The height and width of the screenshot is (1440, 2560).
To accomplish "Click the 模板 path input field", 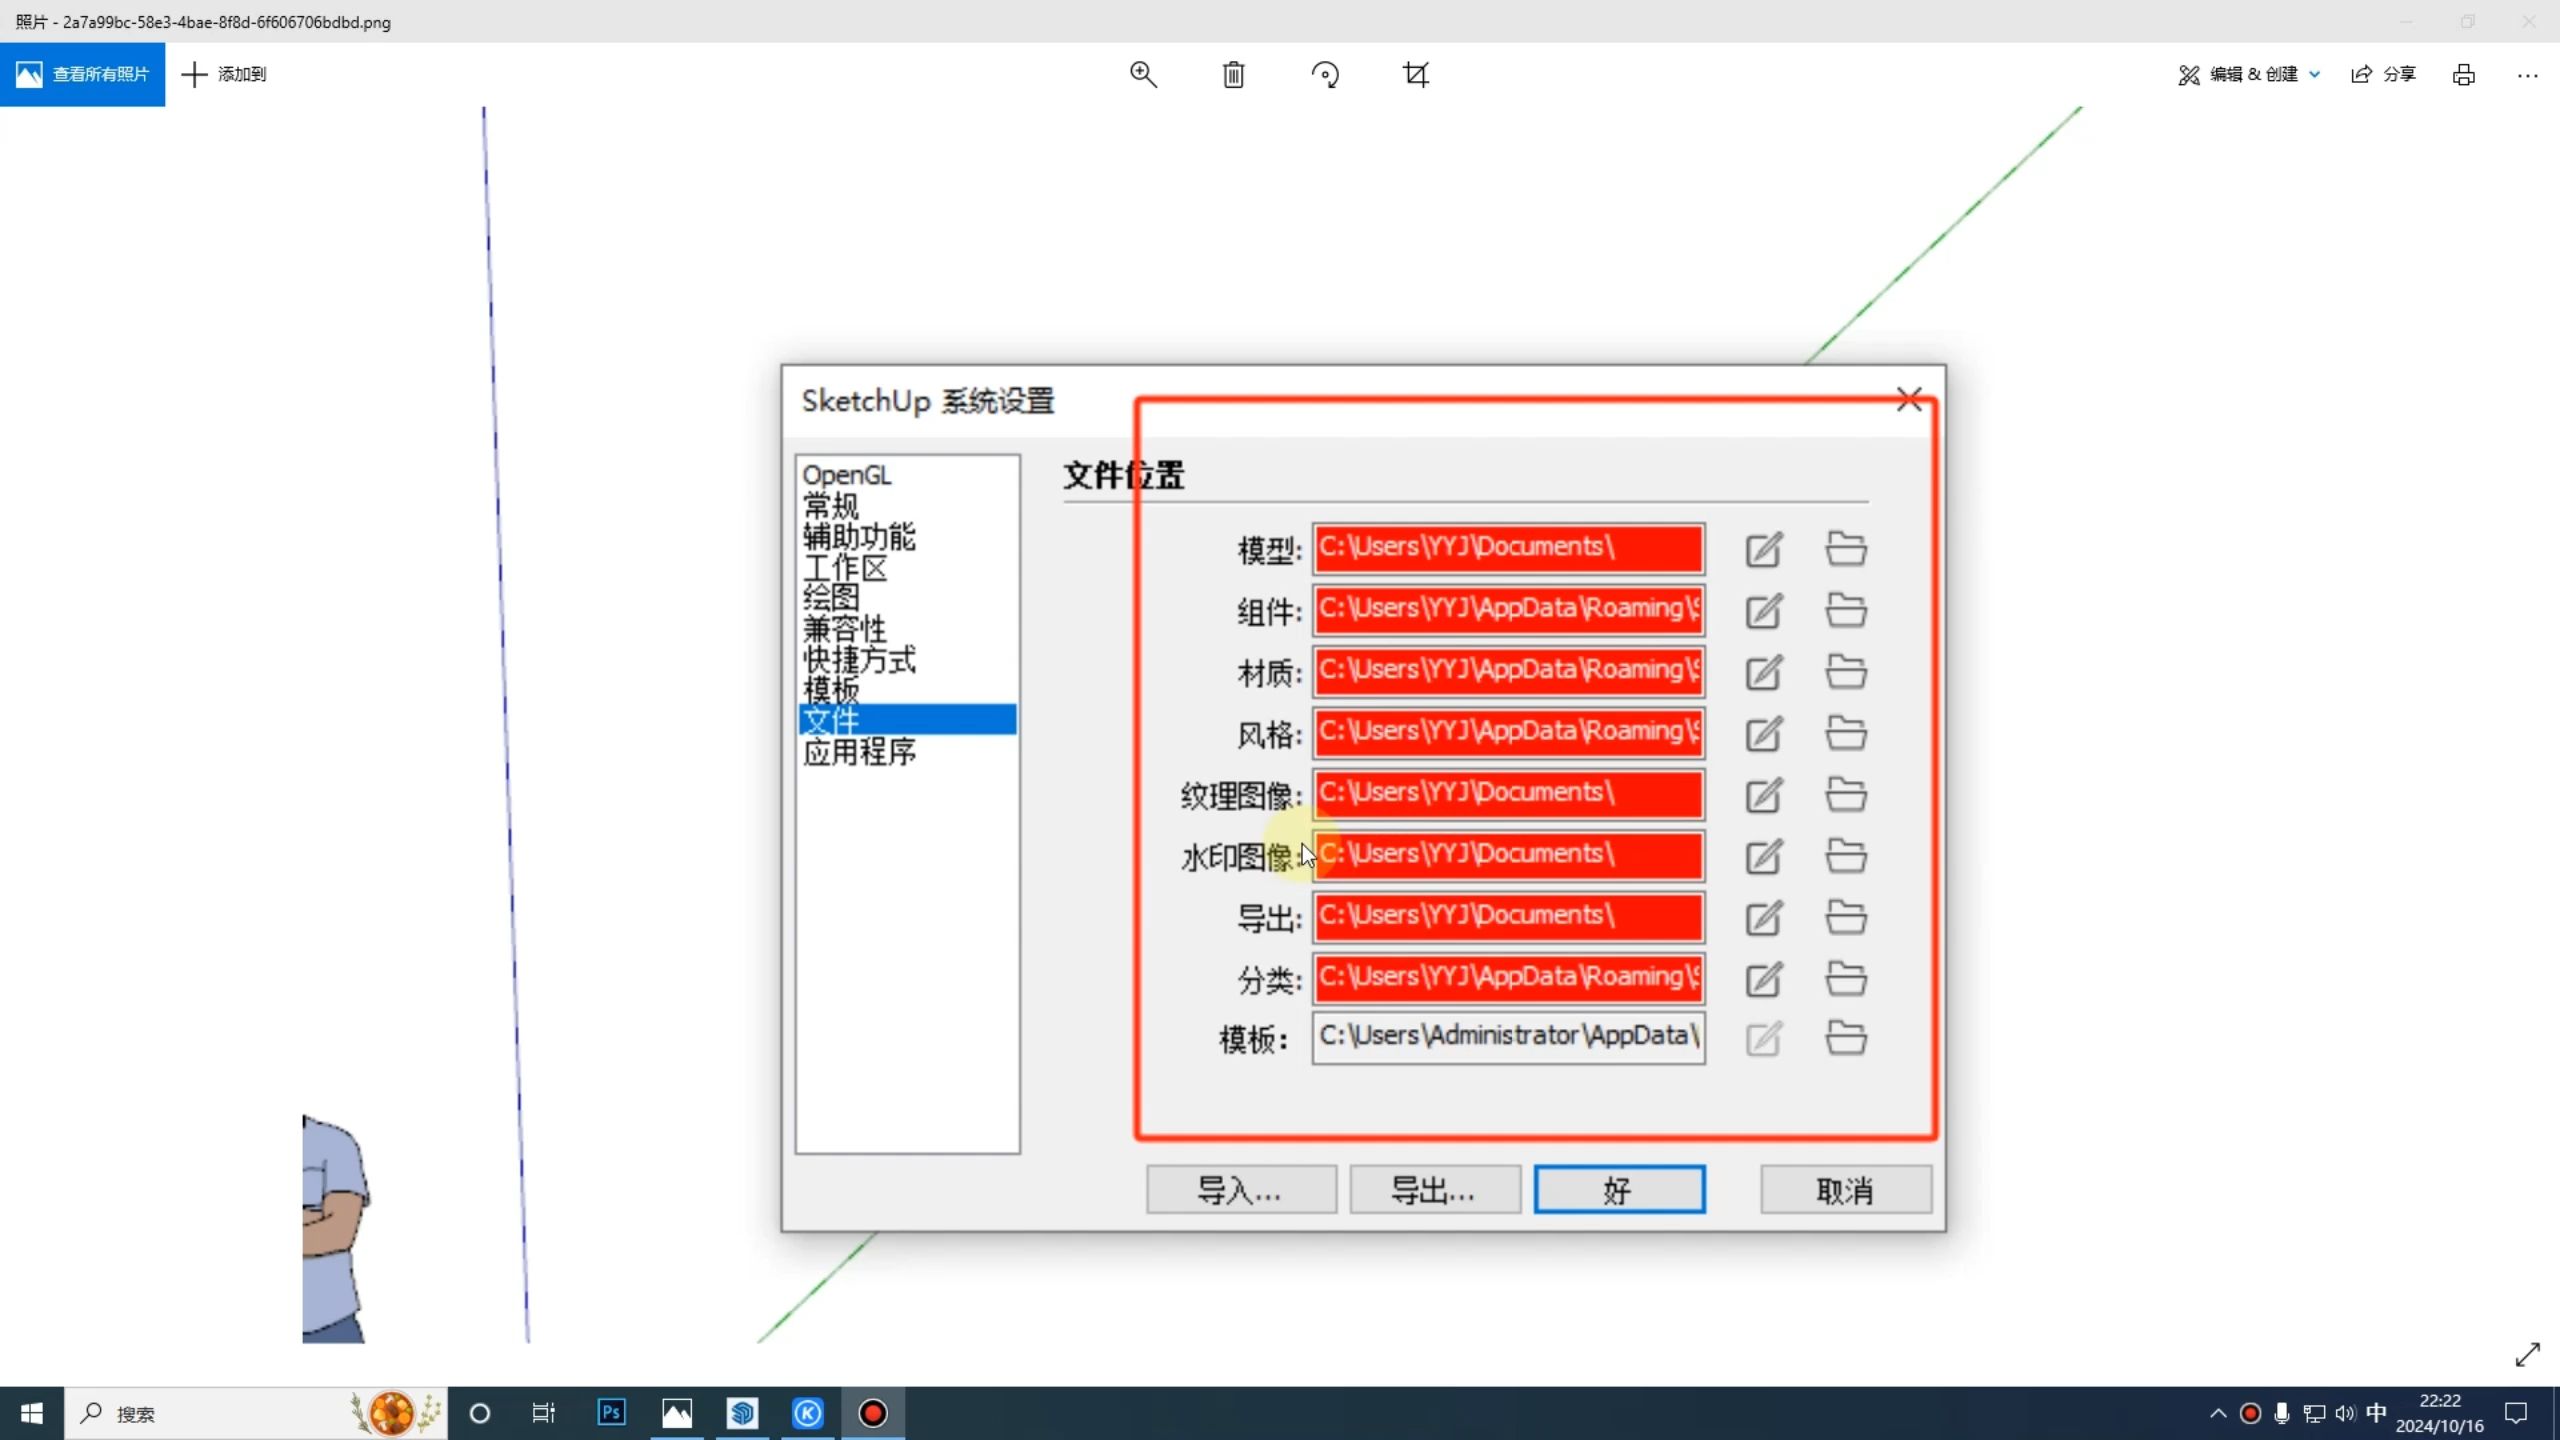I will (x=1507, y=1037).
